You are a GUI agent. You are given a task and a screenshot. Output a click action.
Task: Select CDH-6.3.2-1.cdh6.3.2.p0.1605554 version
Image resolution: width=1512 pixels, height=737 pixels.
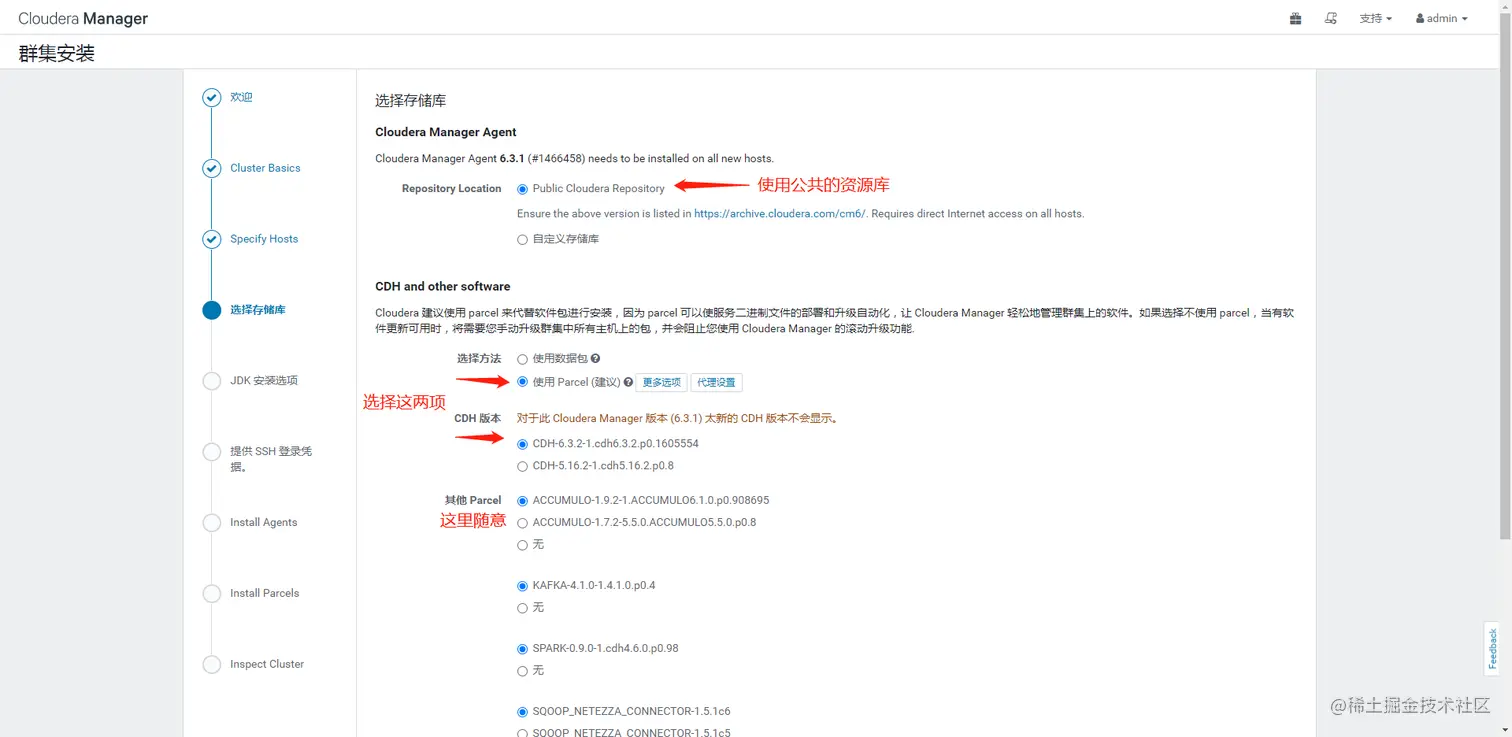522,444
